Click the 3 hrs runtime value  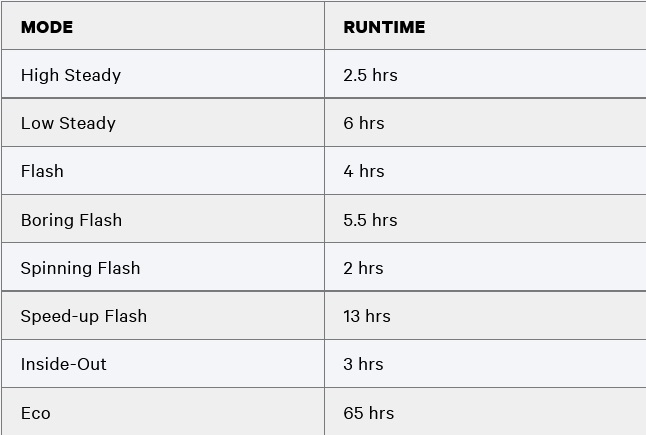pos(363,364)
